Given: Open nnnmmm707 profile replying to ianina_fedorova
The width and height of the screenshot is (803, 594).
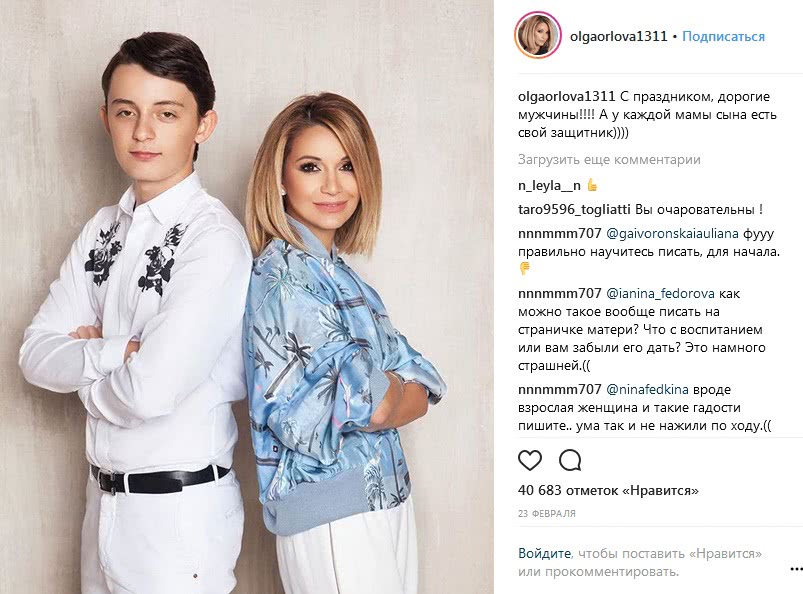Looking at the screenshot, I should 560,293.
